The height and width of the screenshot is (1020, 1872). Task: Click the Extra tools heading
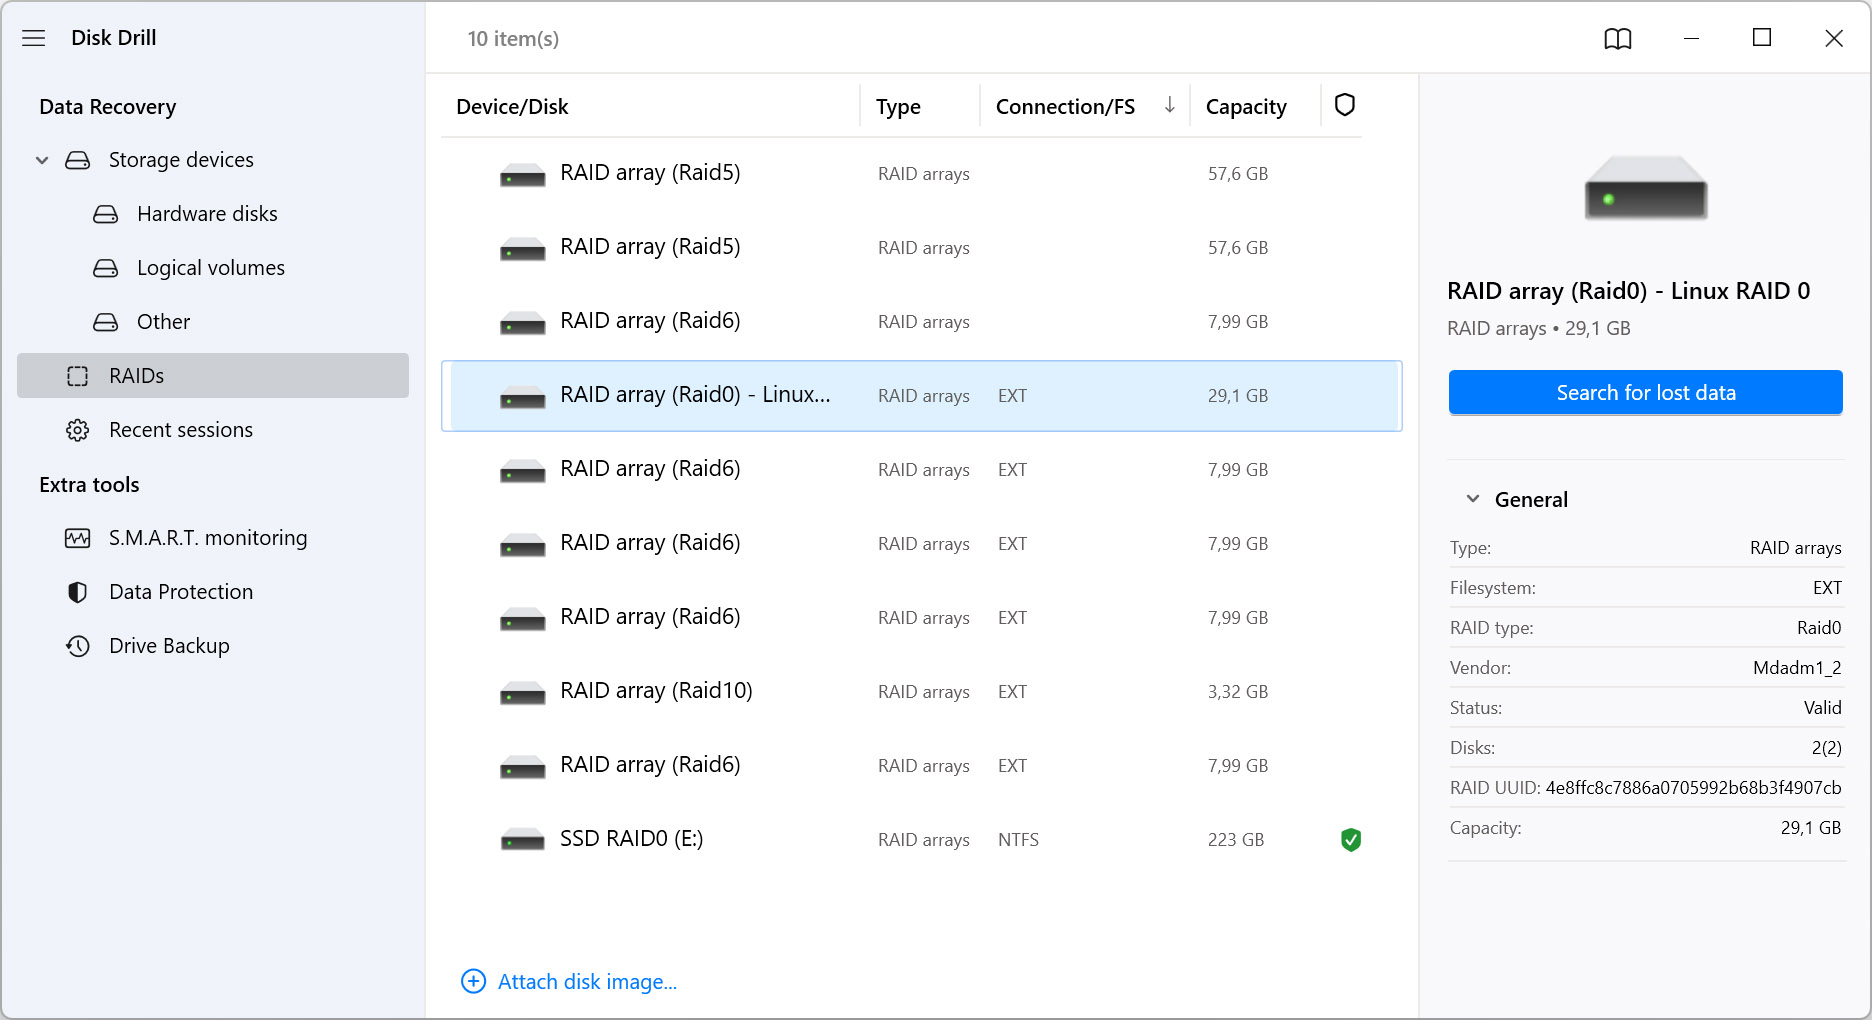(89, 485)
